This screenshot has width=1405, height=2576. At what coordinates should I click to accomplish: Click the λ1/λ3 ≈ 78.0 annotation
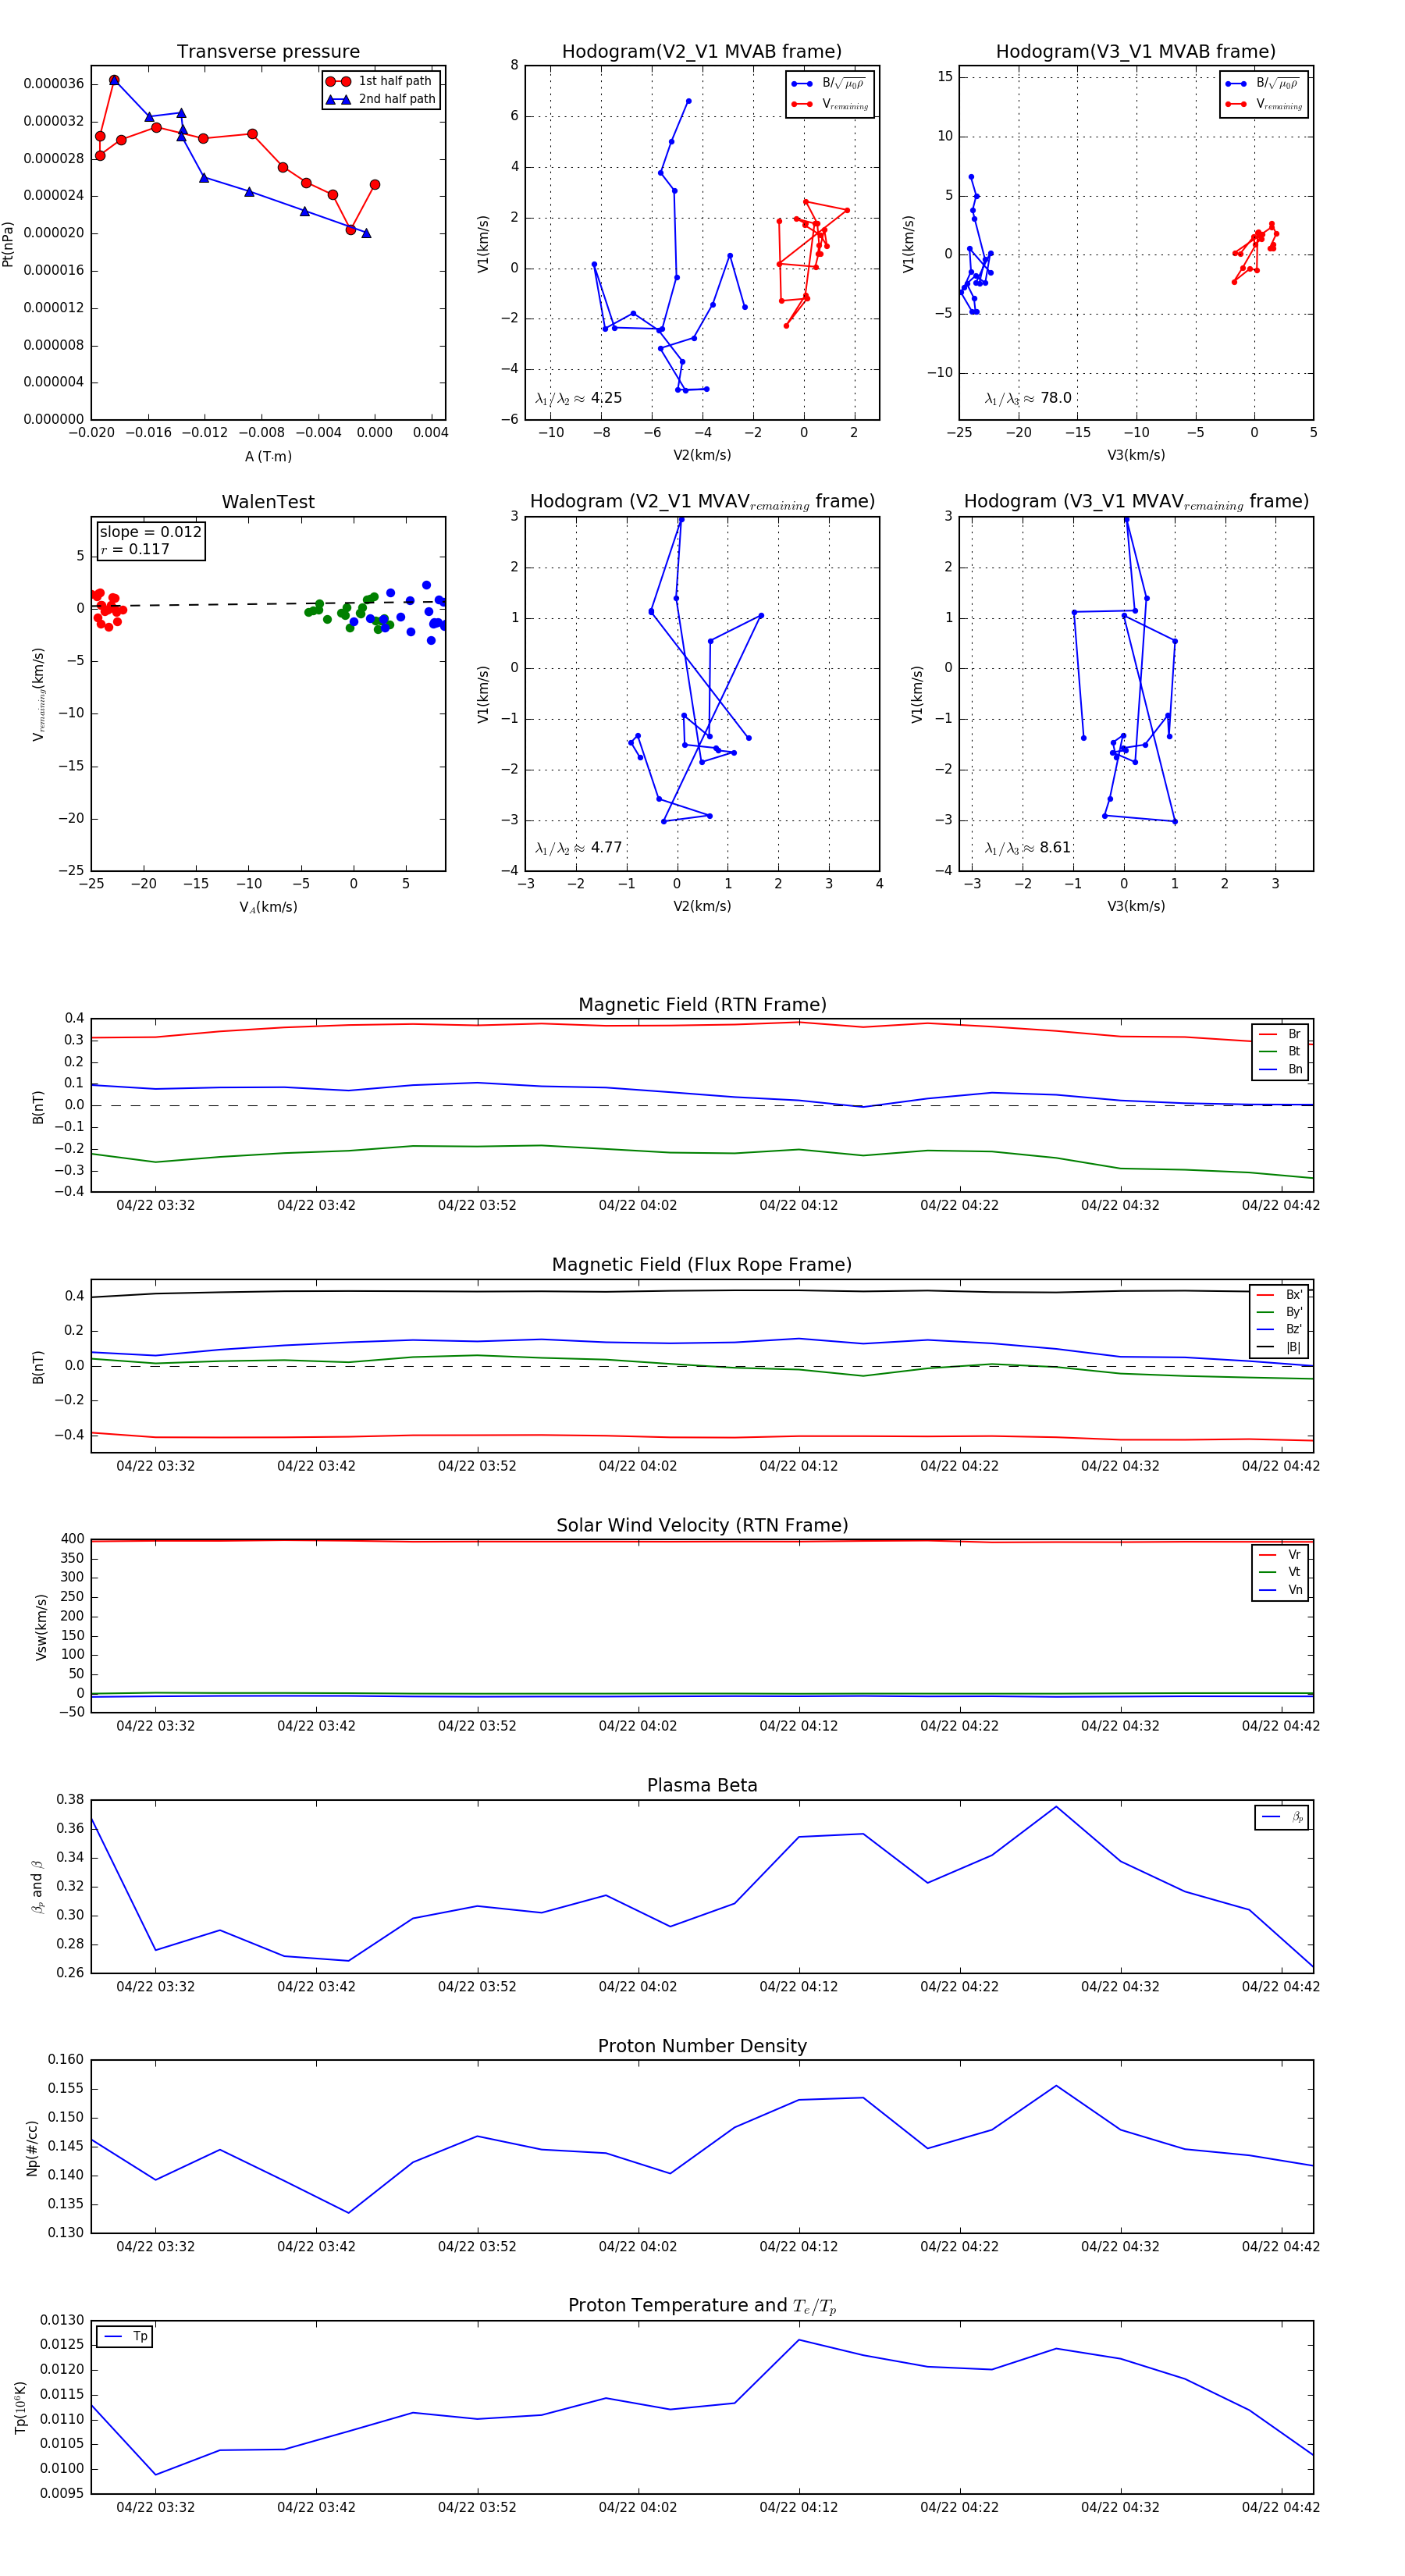1027,398
